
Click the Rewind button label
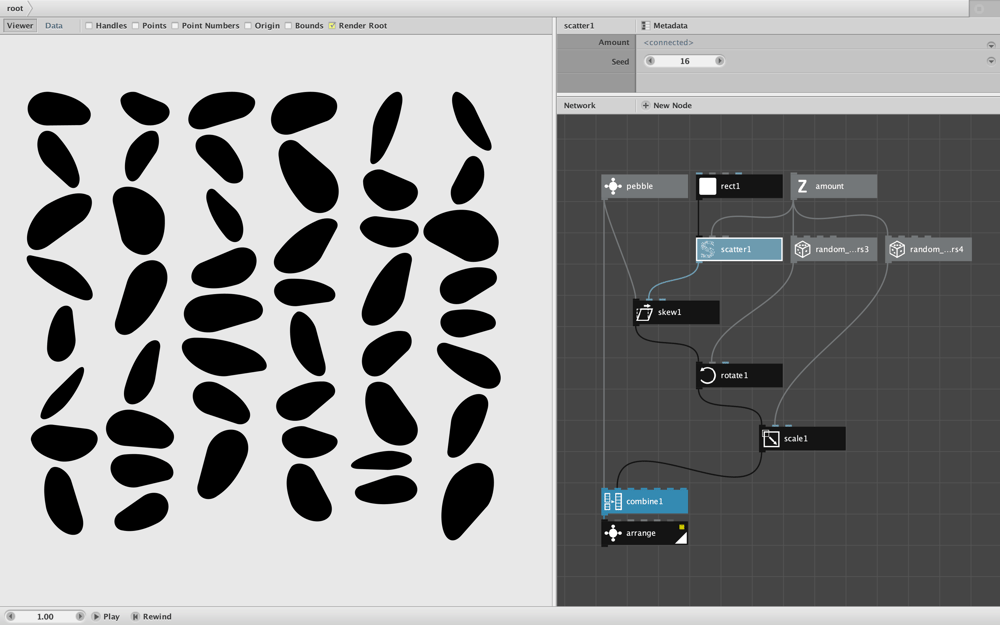[157, 616]
